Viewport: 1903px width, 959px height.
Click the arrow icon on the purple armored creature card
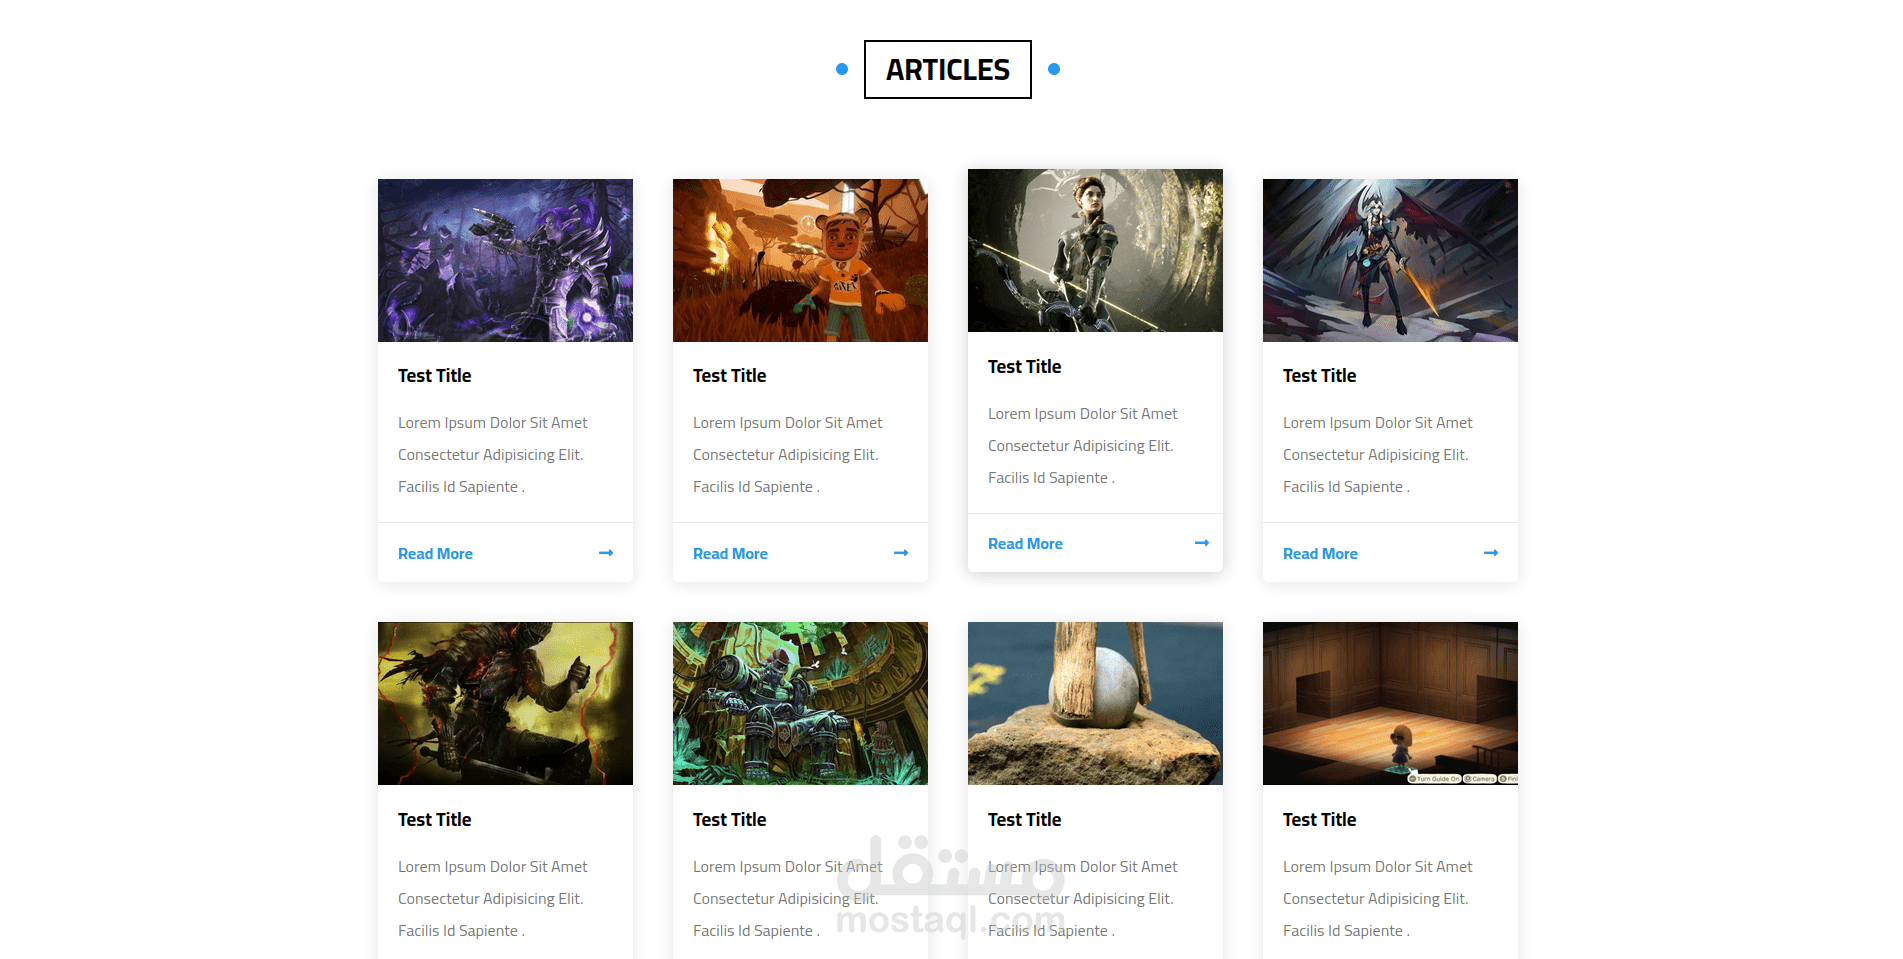606,553
